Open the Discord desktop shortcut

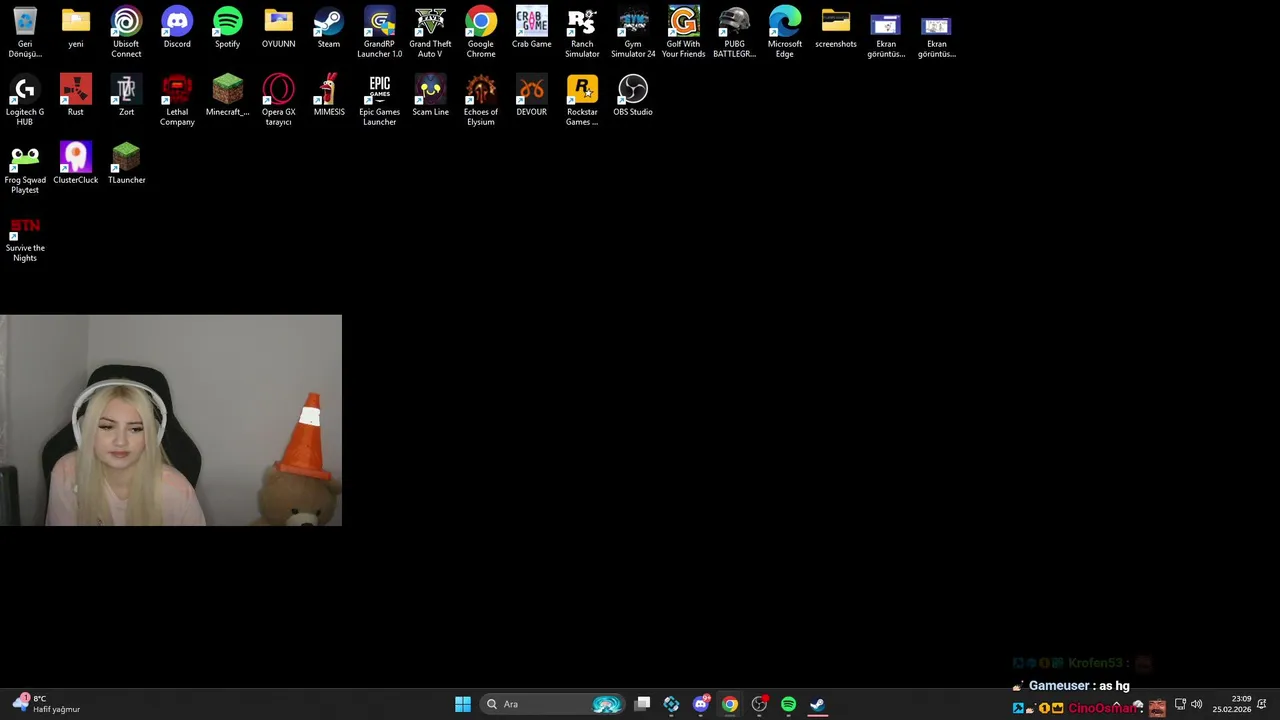click(x=177, y=28)
